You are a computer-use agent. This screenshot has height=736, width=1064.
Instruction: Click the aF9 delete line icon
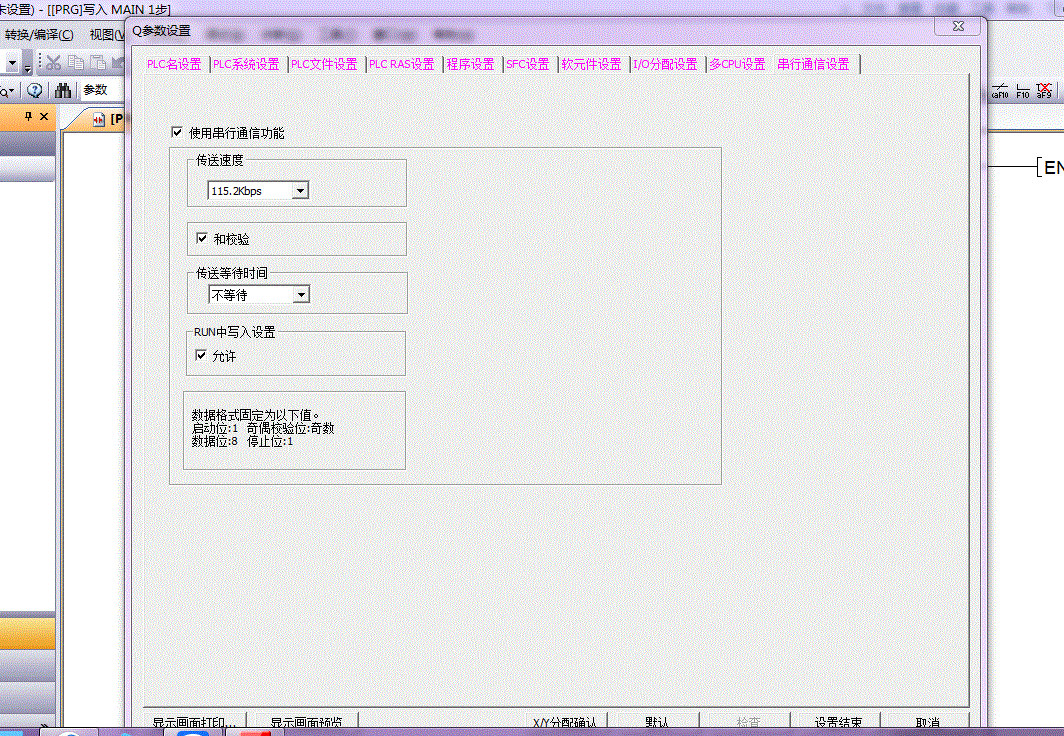[x=1044, y=91]
